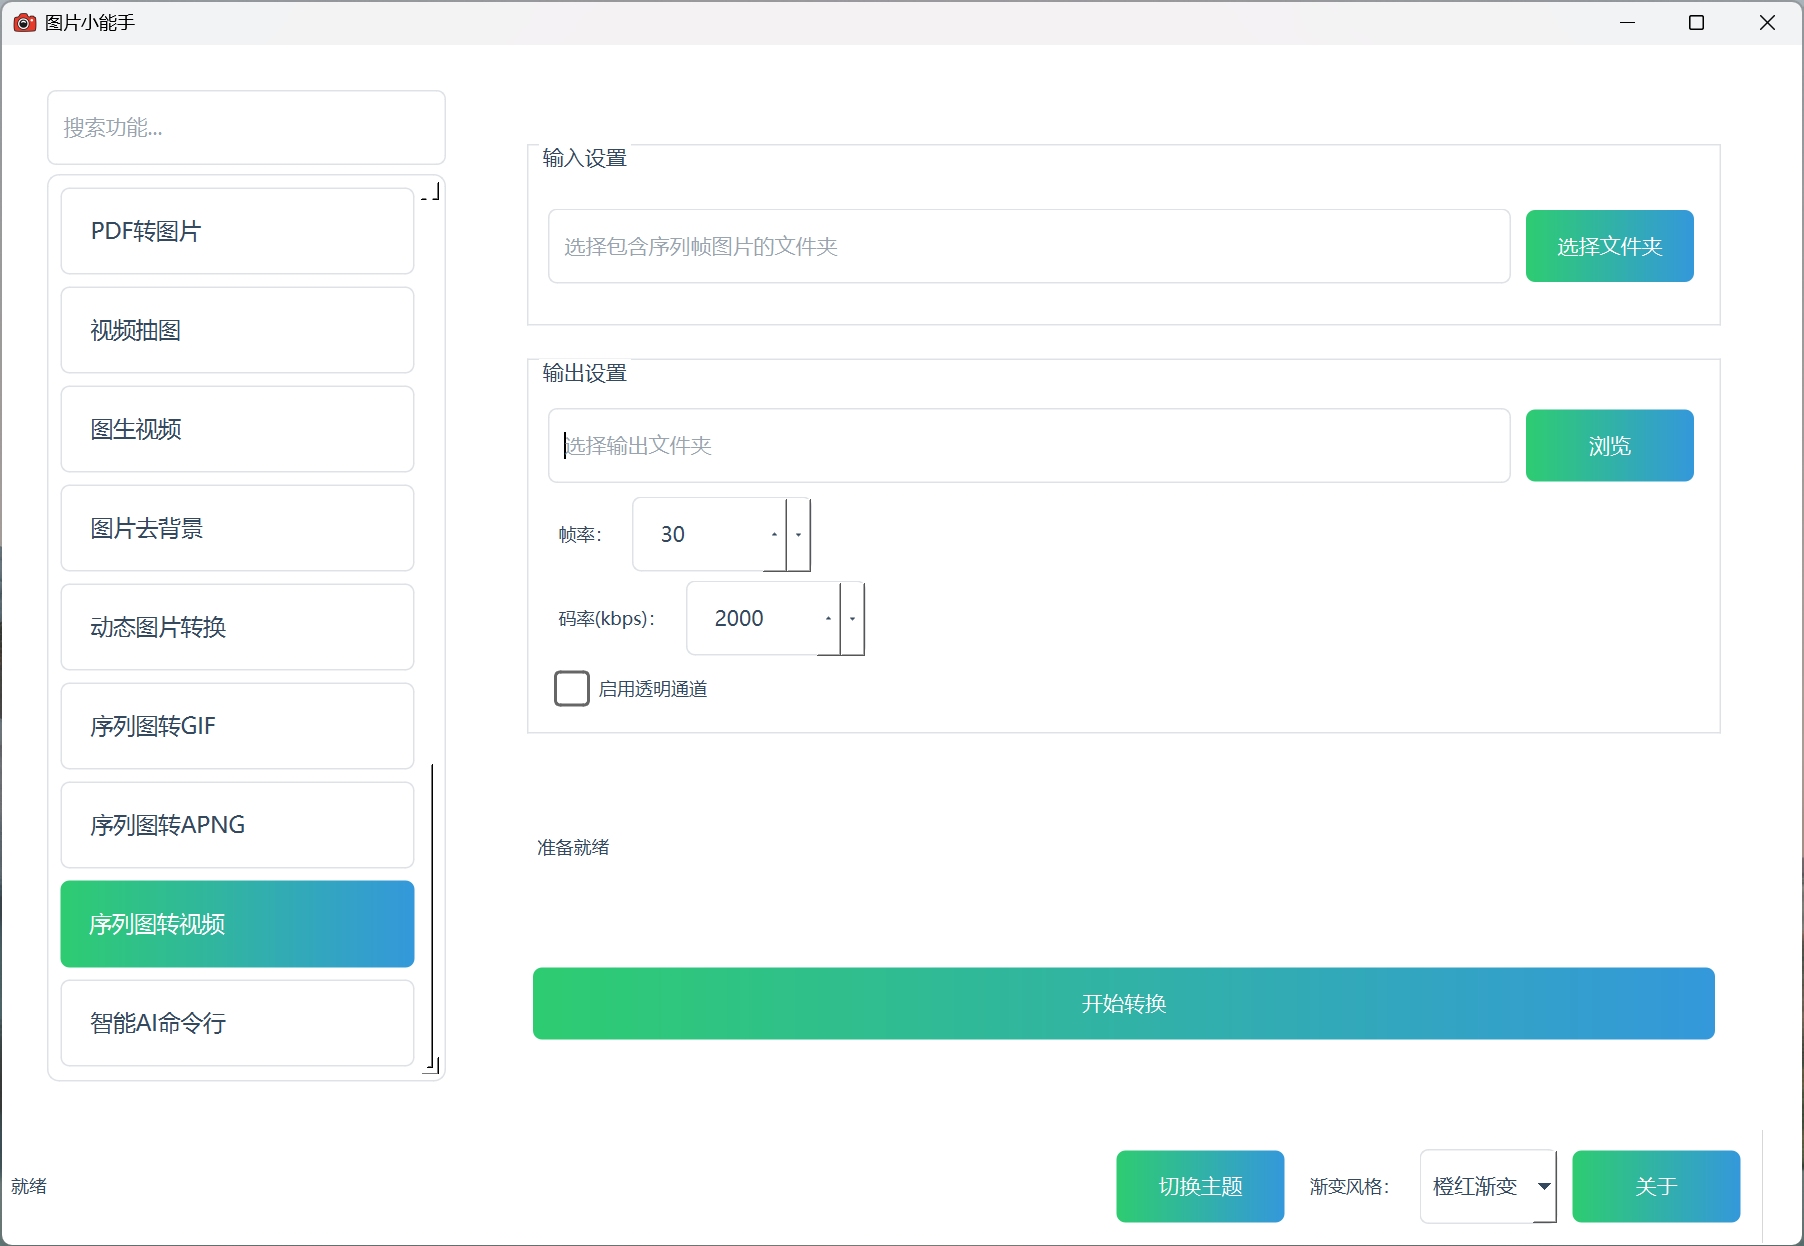Maximize the 图片小能手 window
Image resolution: width=1804 pixels, height=1246 pixels.
(1696, 22)
